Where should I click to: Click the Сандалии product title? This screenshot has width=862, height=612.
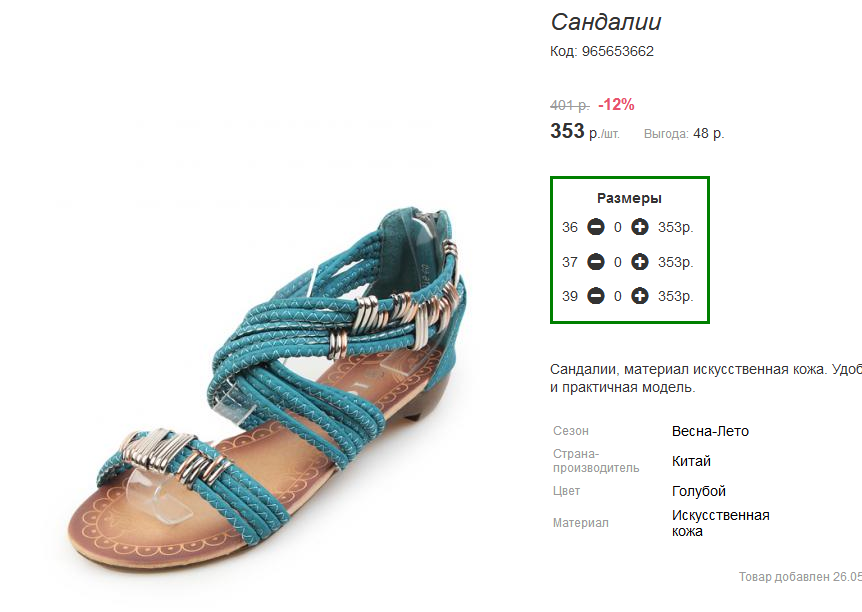(606, 22)
